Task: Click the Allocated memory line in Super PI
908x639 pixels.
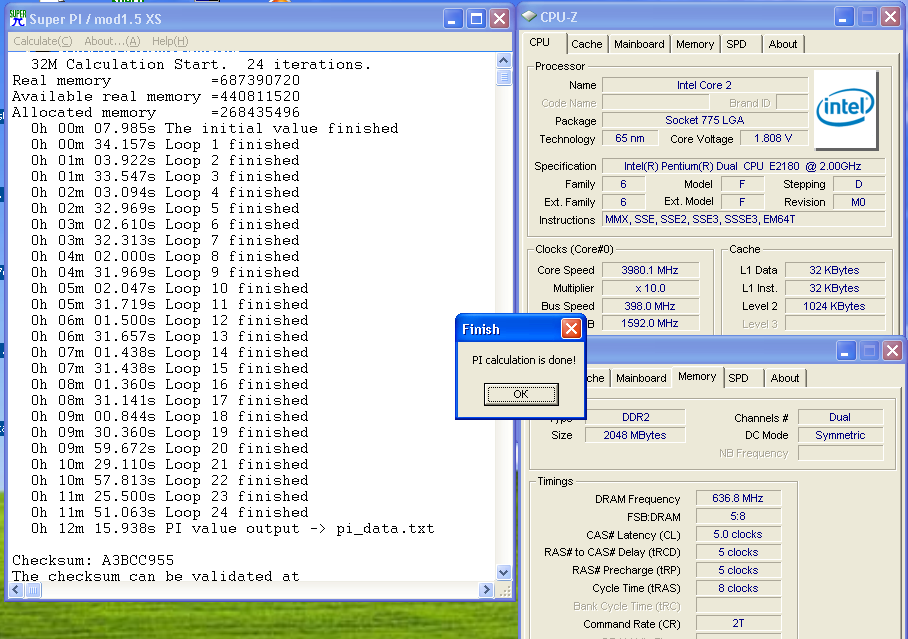Action: point(156,112)
